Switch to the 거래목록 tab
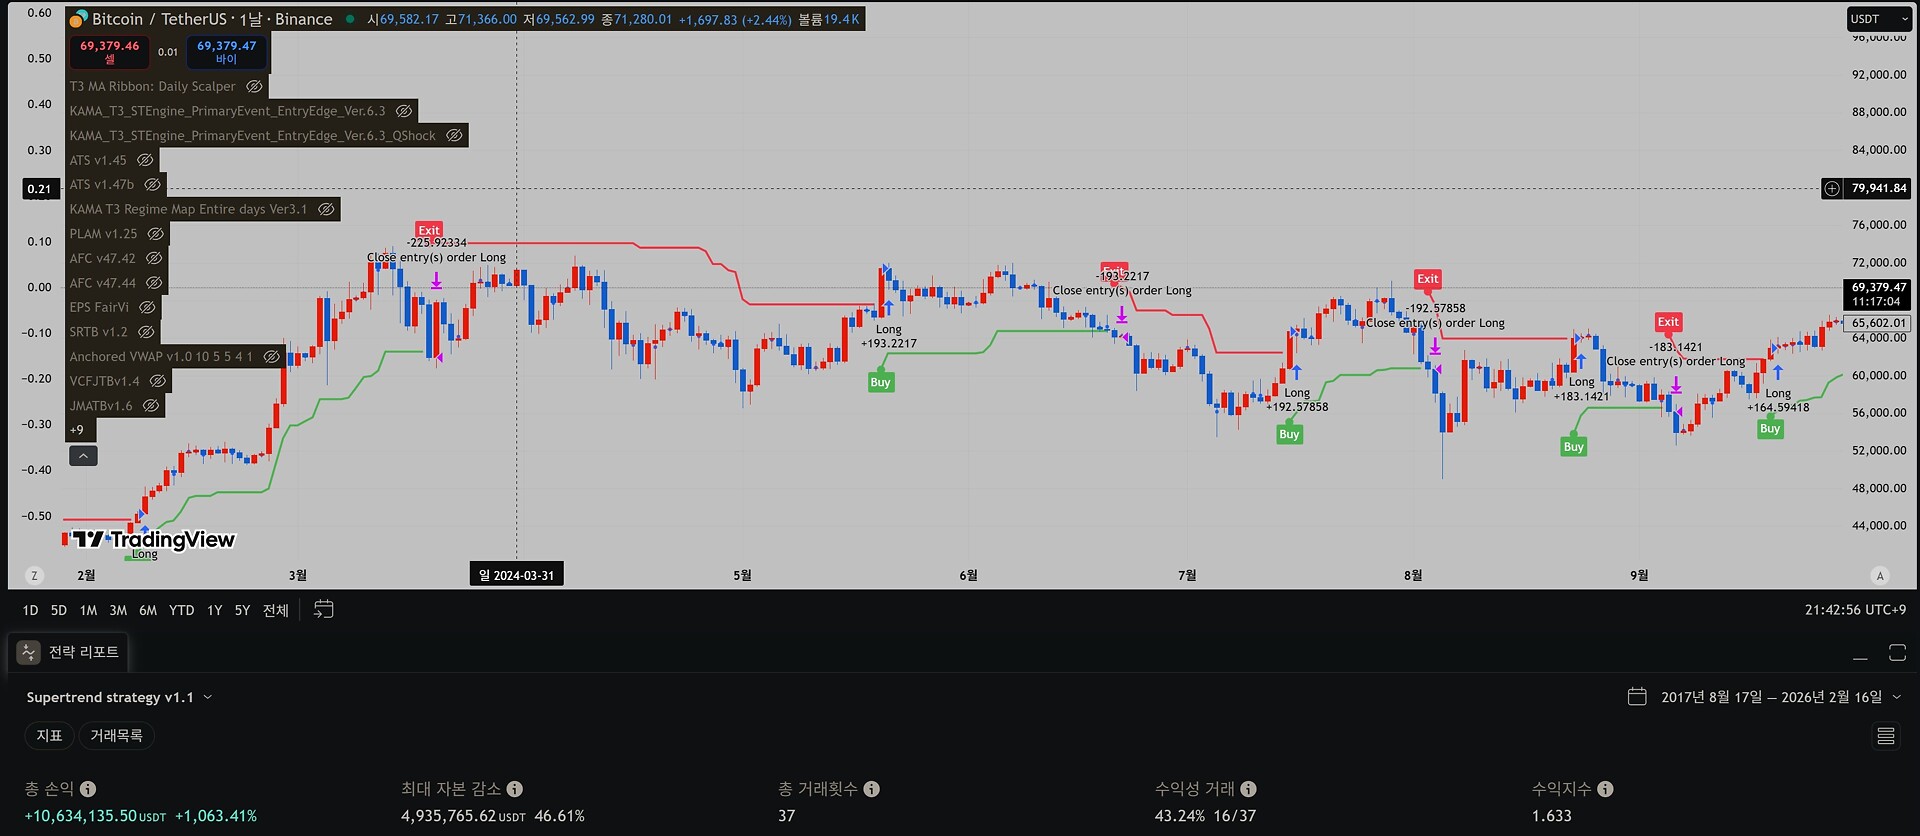This screenshot has height=836, width=1920. [x=116, y=736]
